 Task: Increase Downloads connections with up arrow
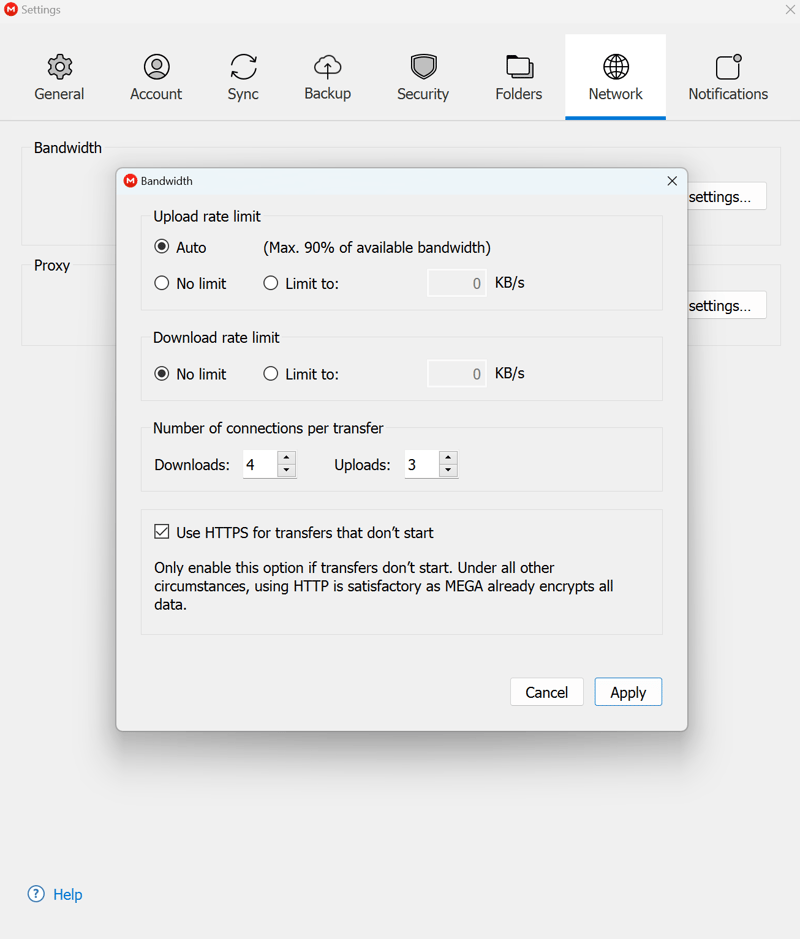tap(287, 458)
